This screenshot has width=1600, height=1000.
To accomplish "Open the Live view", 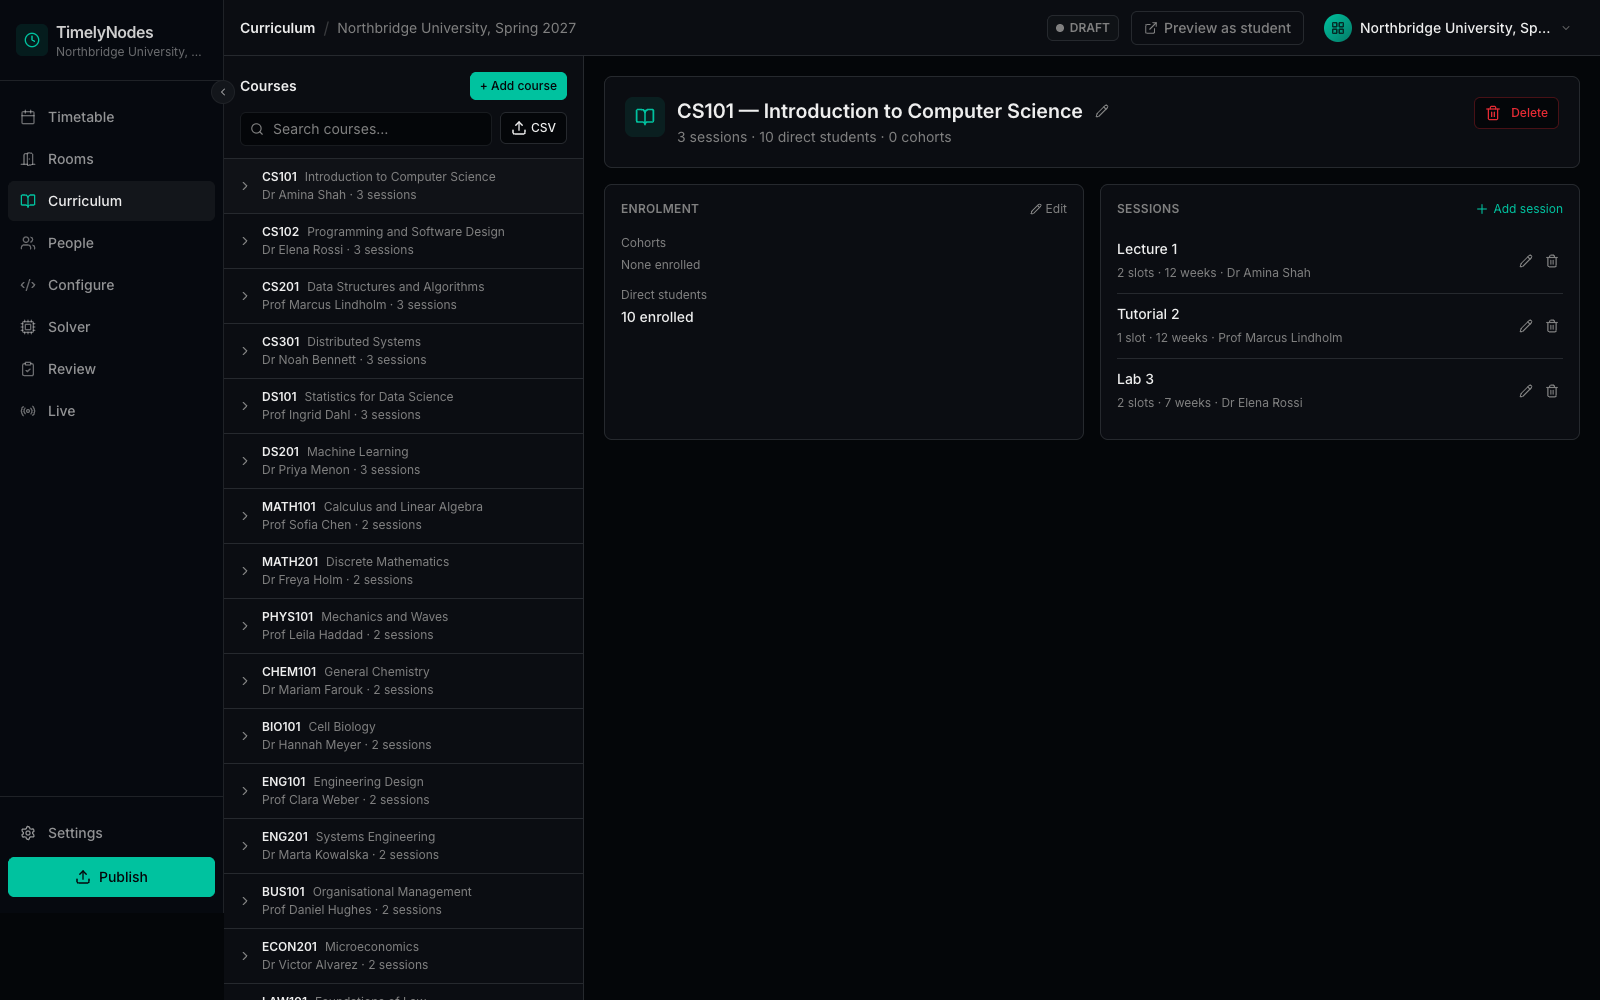I will 111,411.
